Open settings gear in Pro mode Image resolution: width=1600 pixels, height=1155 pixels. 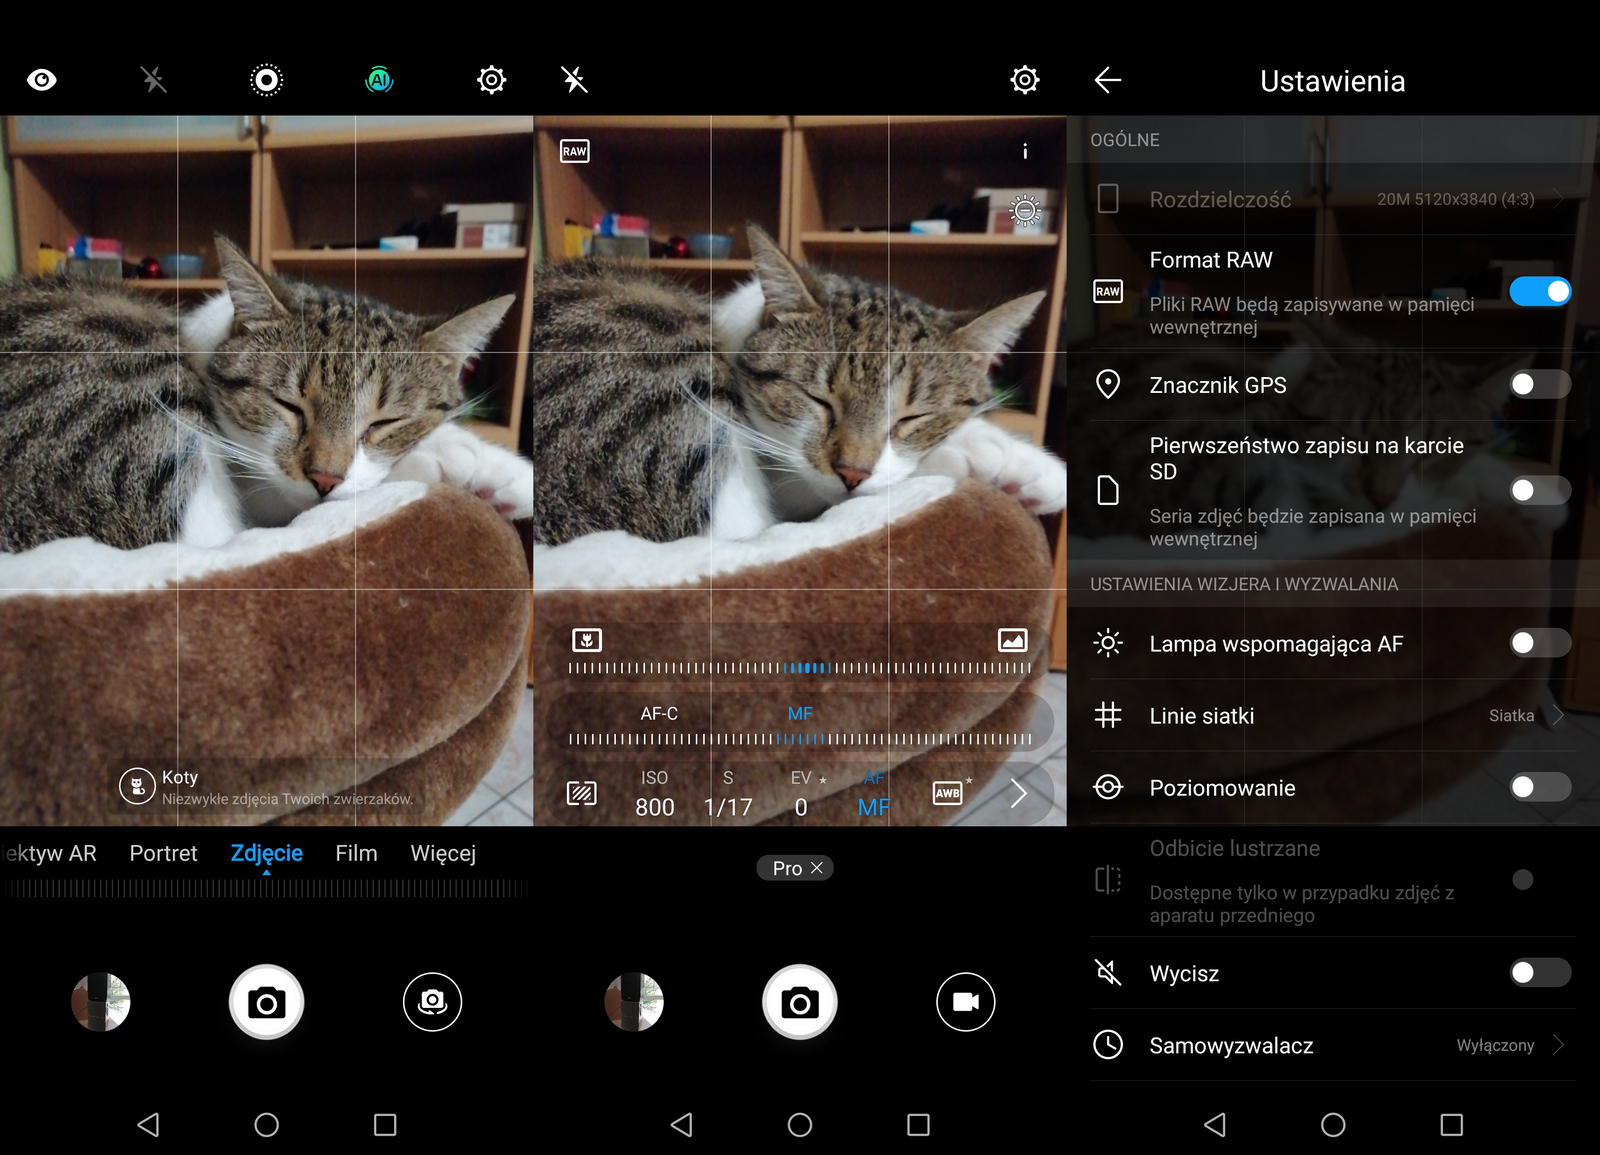tap(1025, 80)
